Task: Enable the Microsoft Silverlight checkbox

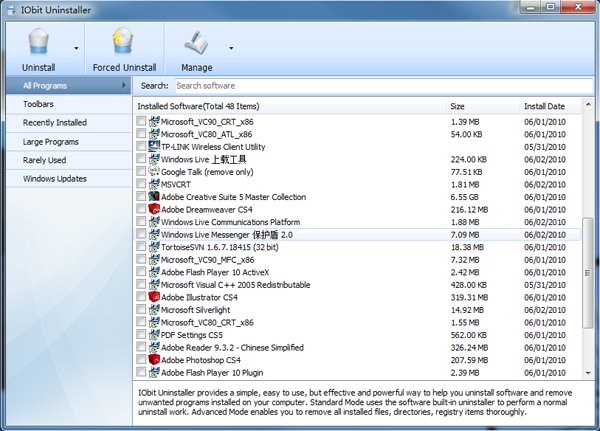Action: (141, 309)
